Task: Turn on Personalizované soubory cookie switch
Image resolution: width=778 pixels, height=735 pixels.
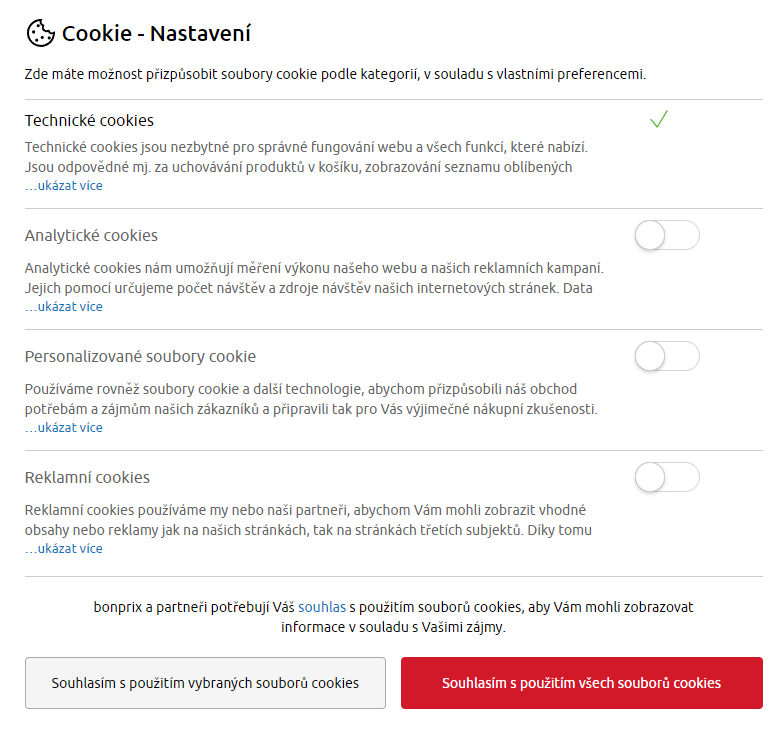Action: (x=667, y=356)
